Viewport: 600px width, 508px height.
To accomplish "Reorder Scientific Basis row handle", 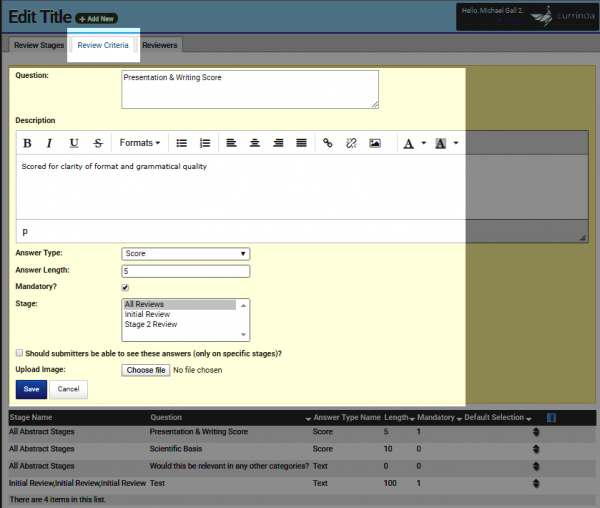I will pos(536,449).
